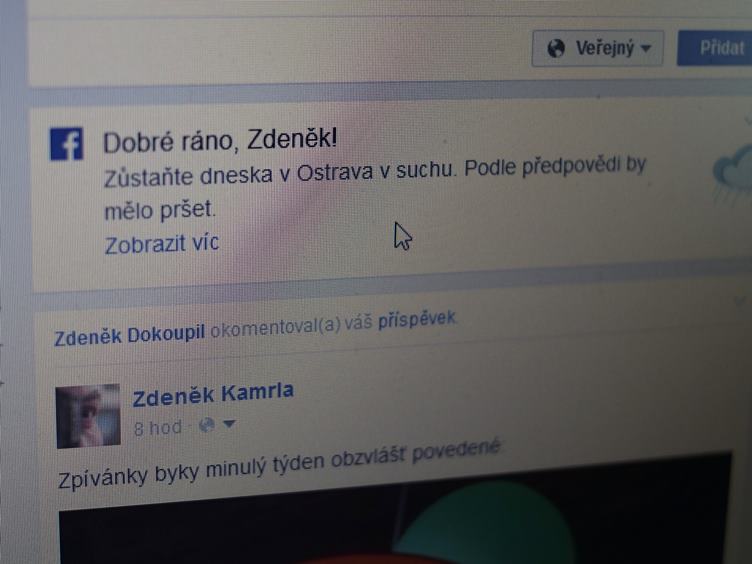Click the globe privacy icon under Zdeněk Kamrla
This screenshot has height=564, width=752.
pyautogui.click(x=207, y=425)
